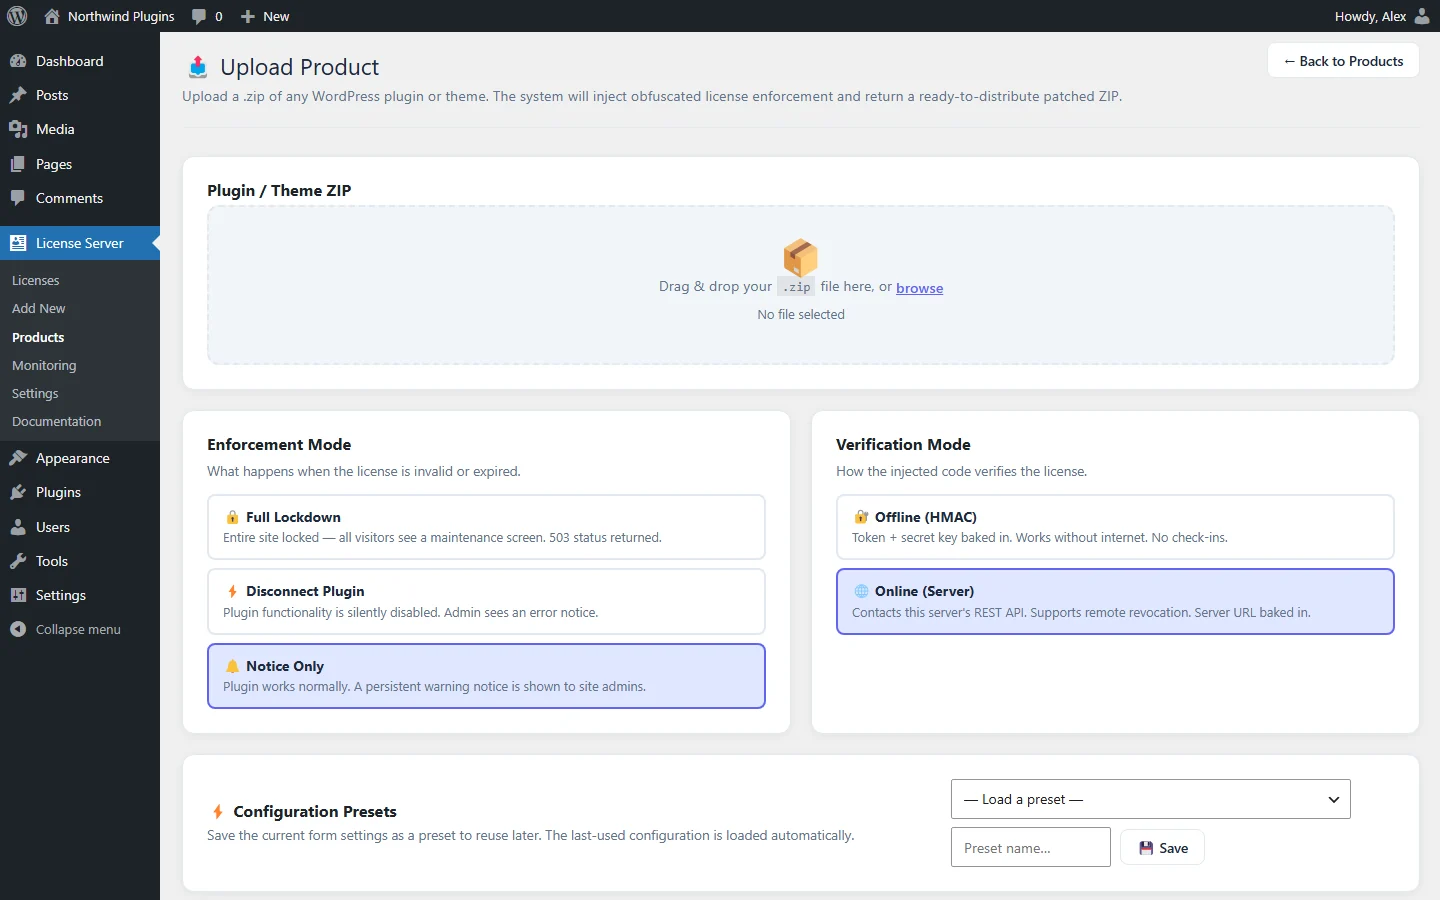Click the Comments icon in sidebar

(18, 198)
